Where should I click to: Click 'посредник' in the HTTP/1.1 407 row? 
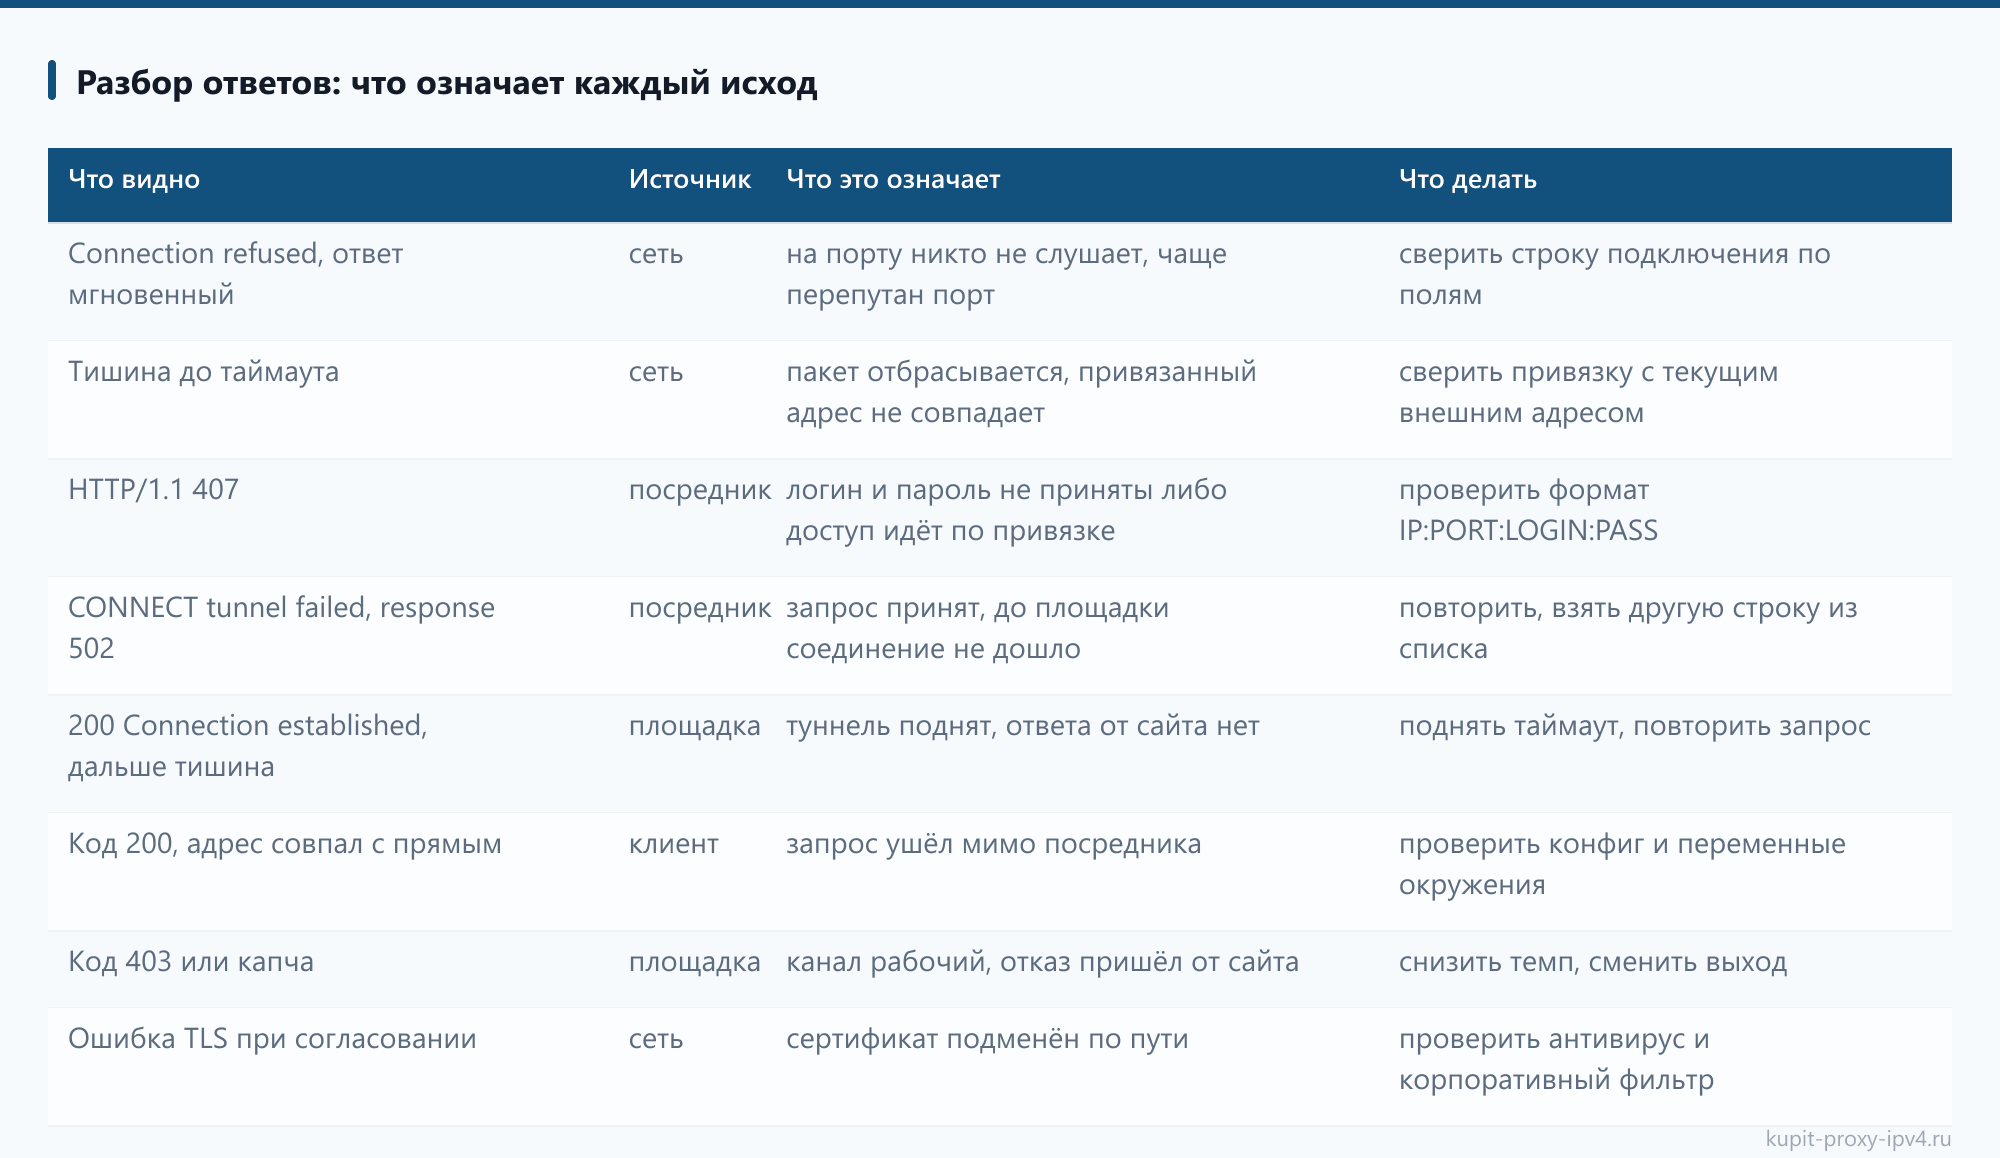699,490
